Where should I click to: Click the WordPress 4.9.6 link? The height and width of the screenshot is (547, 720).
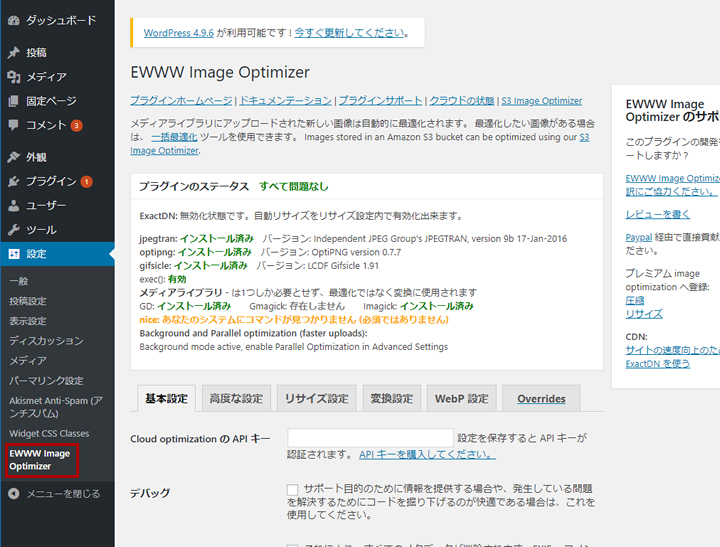[179, 33]
